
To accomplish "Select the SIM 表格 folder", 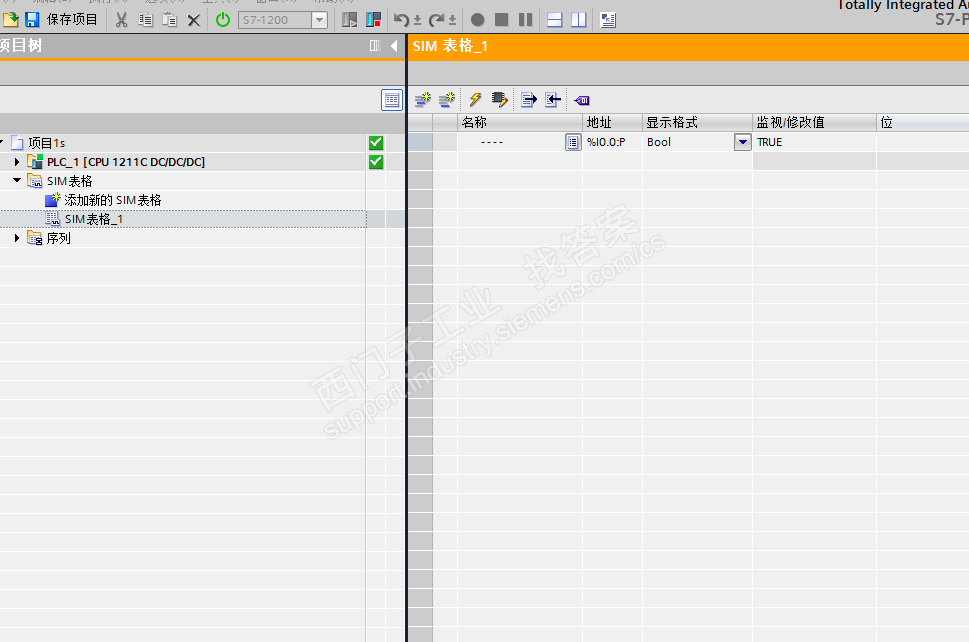I will click(69, 181).
